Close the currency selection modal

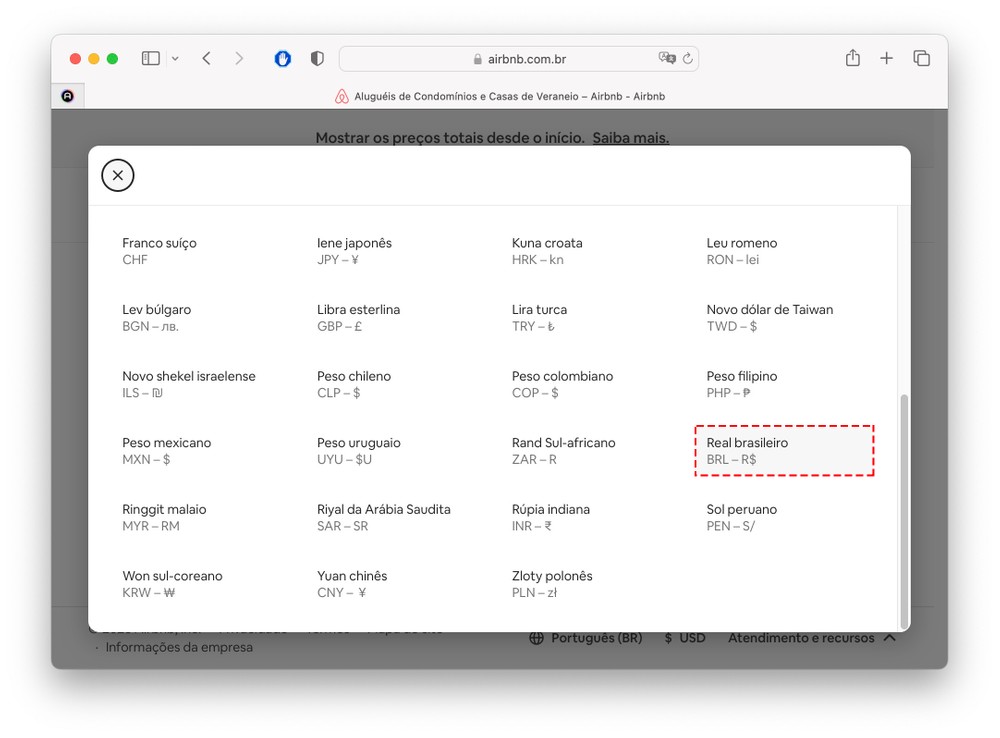click(118, 176)
